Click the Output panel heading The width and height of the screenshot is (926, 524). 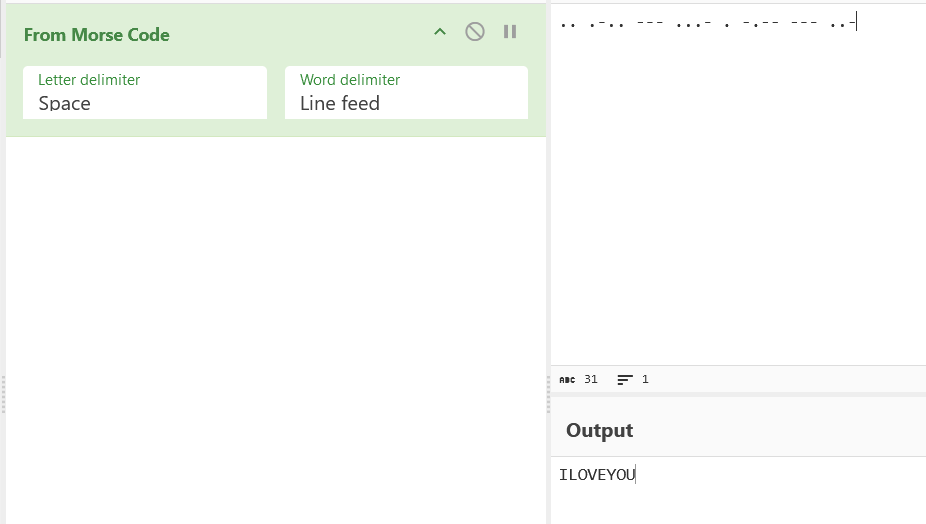click(x=599, y=430)
